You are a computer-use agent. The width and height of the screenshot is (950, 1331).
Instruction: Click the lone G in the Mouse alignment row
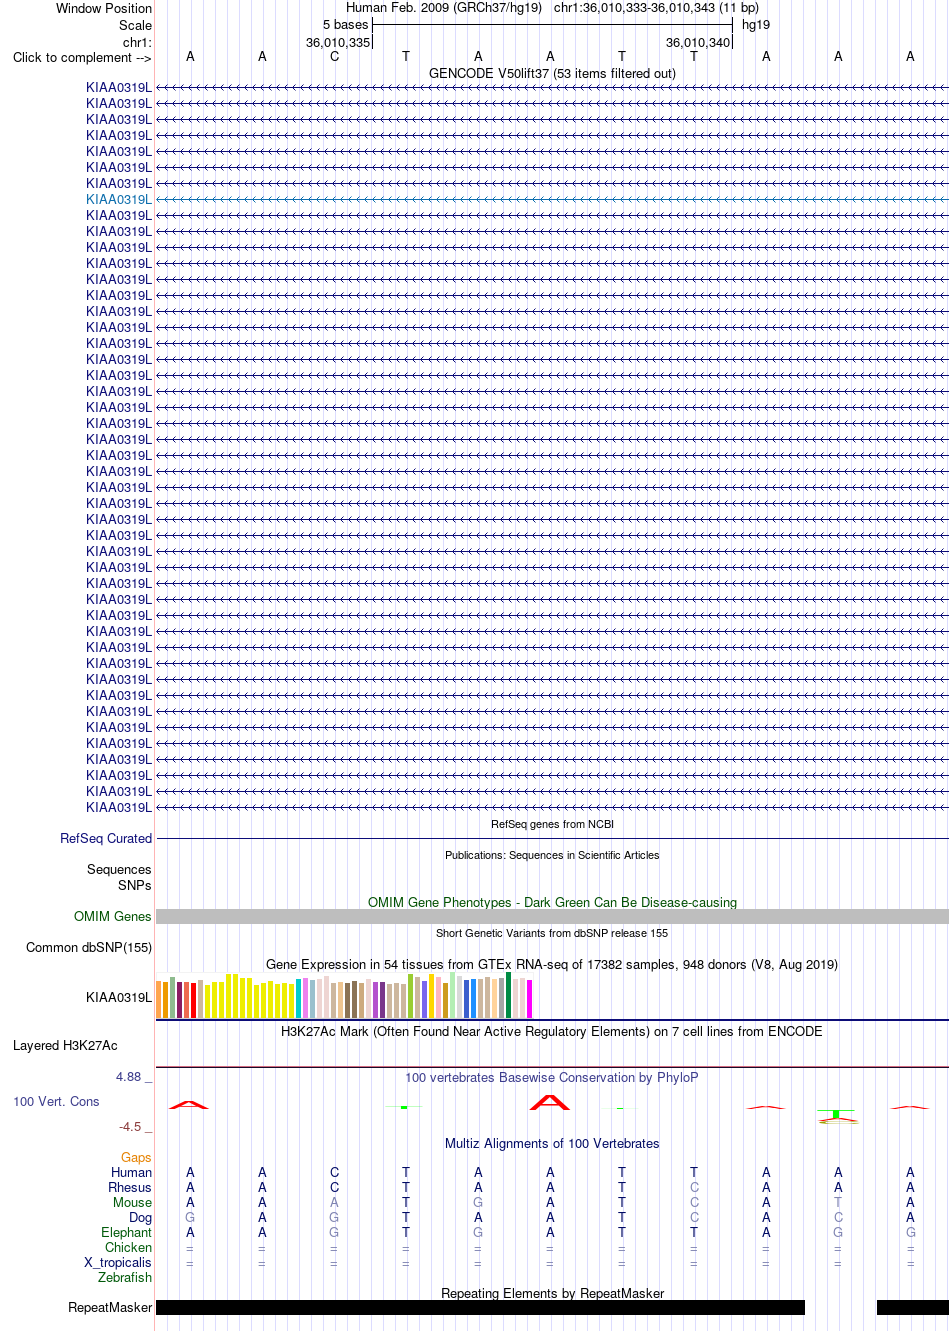click(478, 1202)
